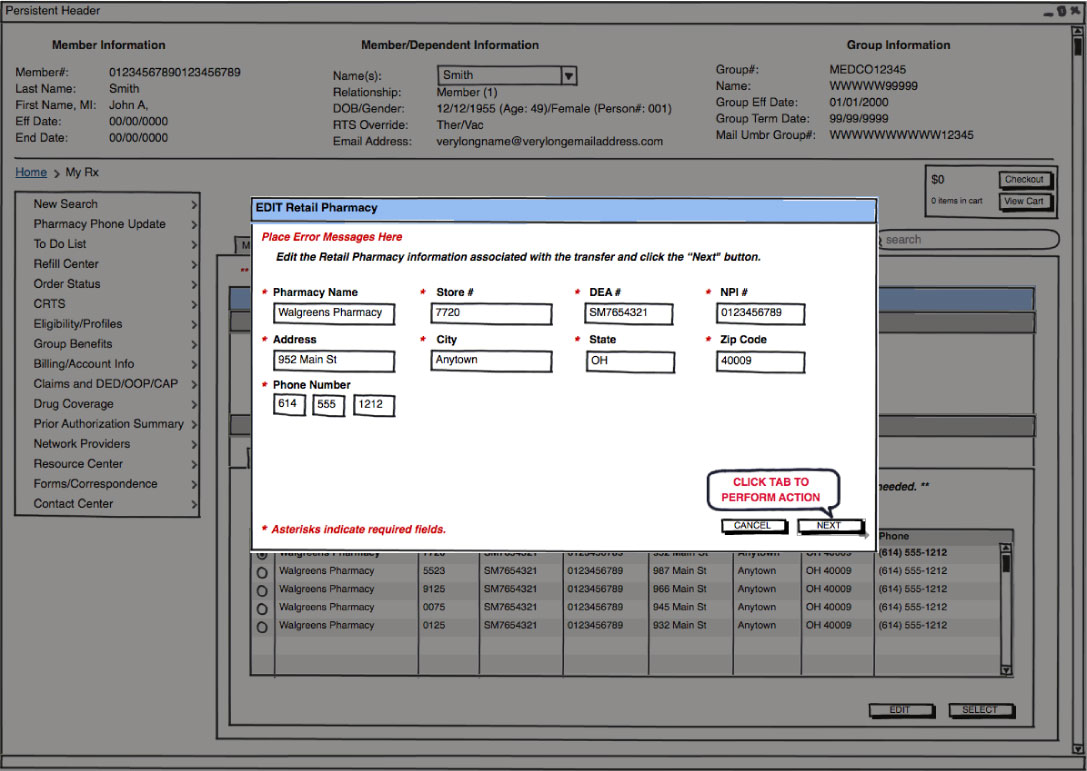Screen dimensions: 1087x771
Task: Select radio button for store 9125 row
Action: [262, 591]
